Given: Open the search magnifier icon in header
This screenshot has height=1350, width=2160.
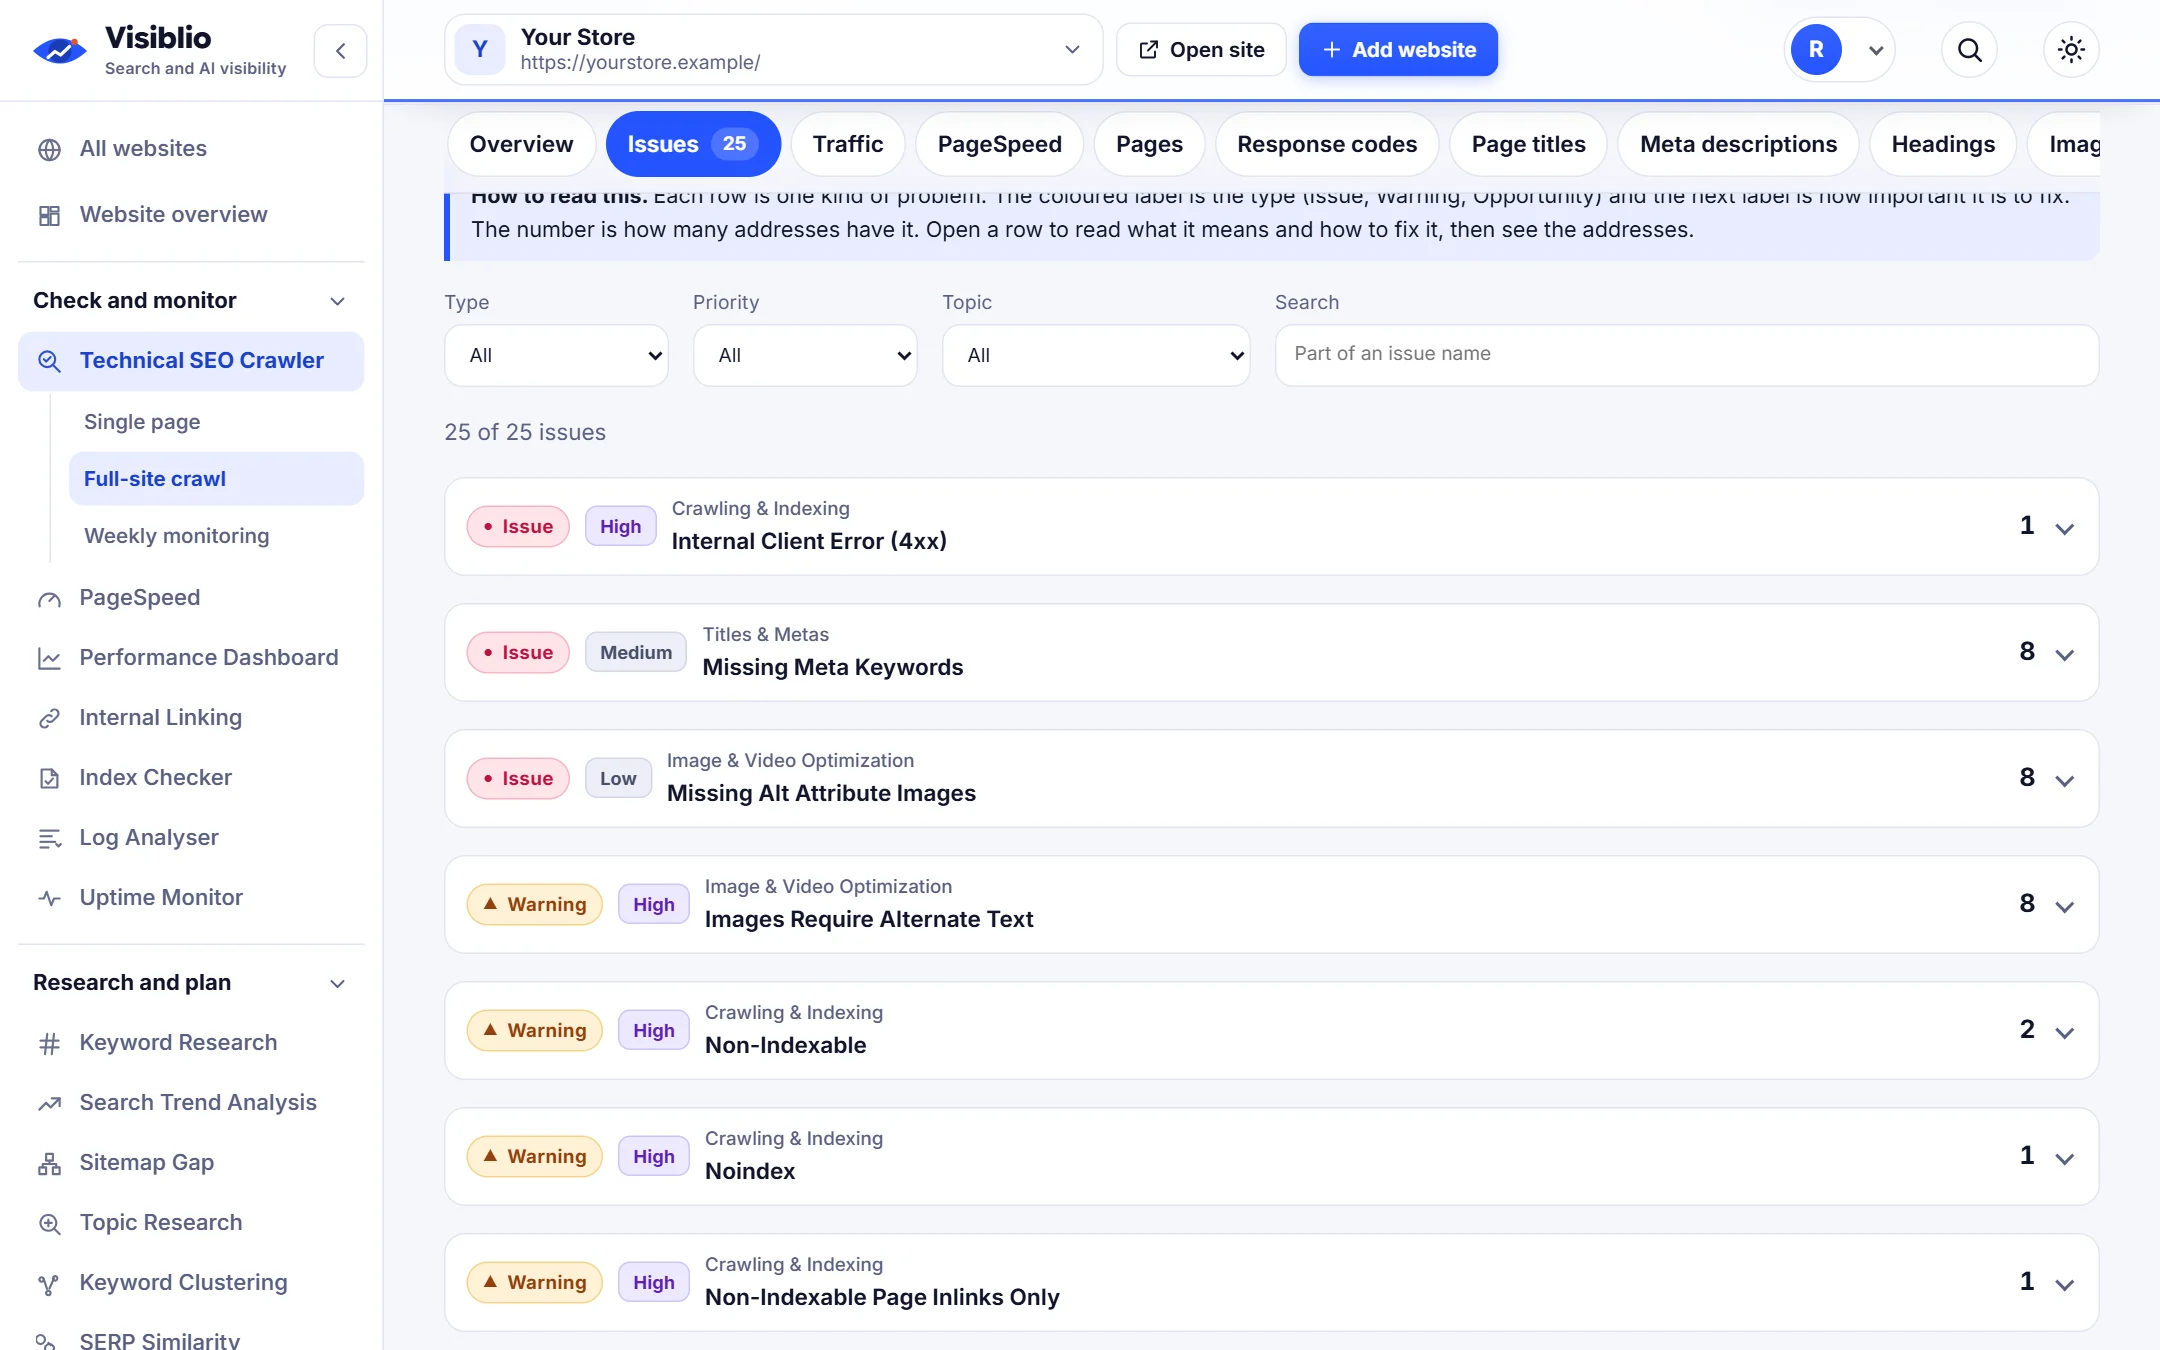Looking at the screenshot, I should (1969, 50).
